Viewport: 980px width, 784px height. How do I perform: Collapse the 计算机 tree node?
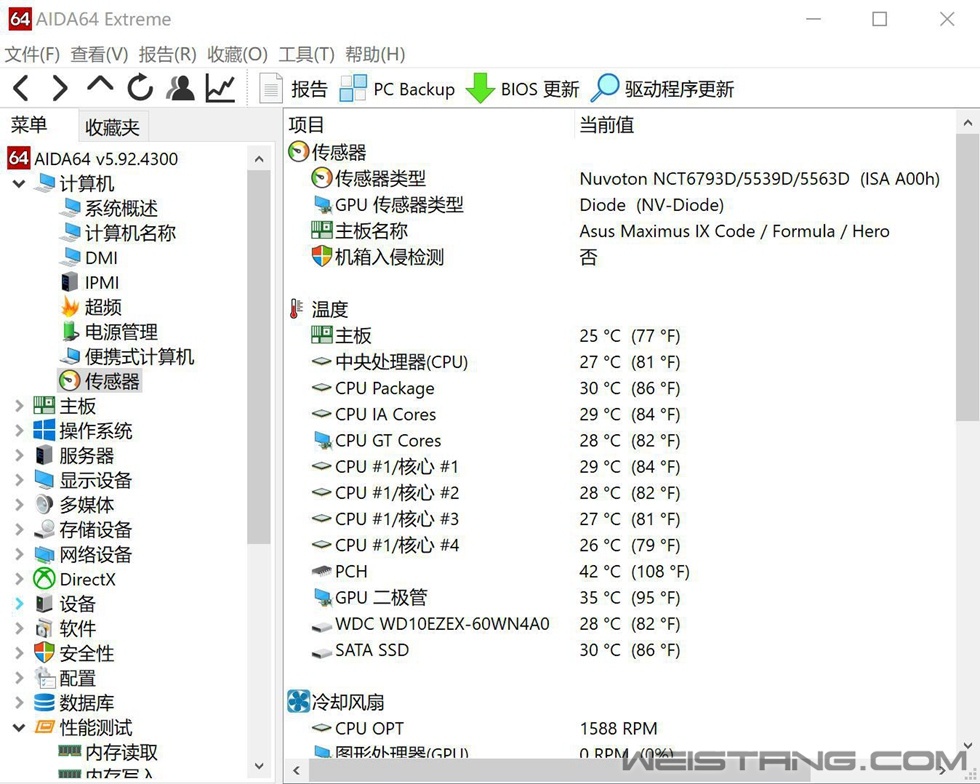pos(19,184)
